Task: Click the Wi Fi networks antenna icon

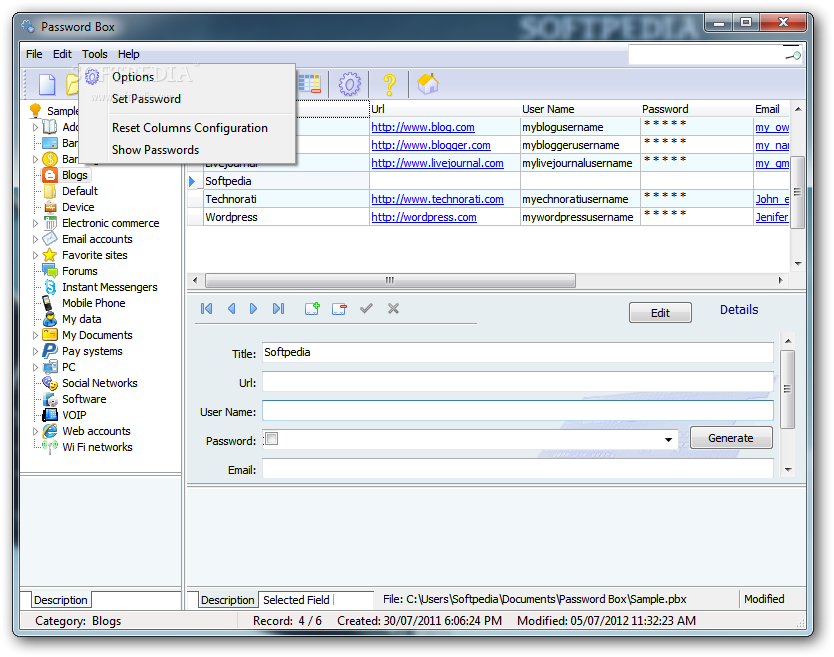Action: (50, 447)
